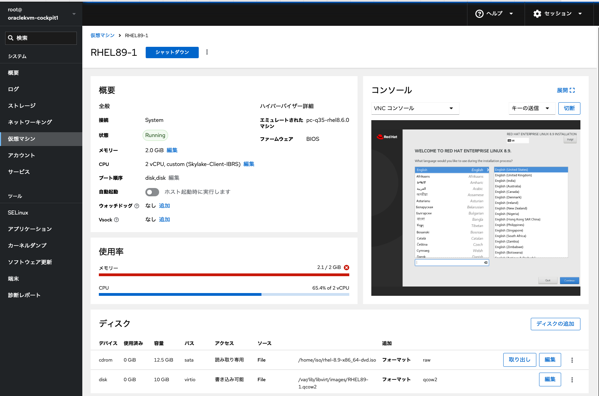
Task: Open アカウント in sidebar
Action: pos(41,155)
